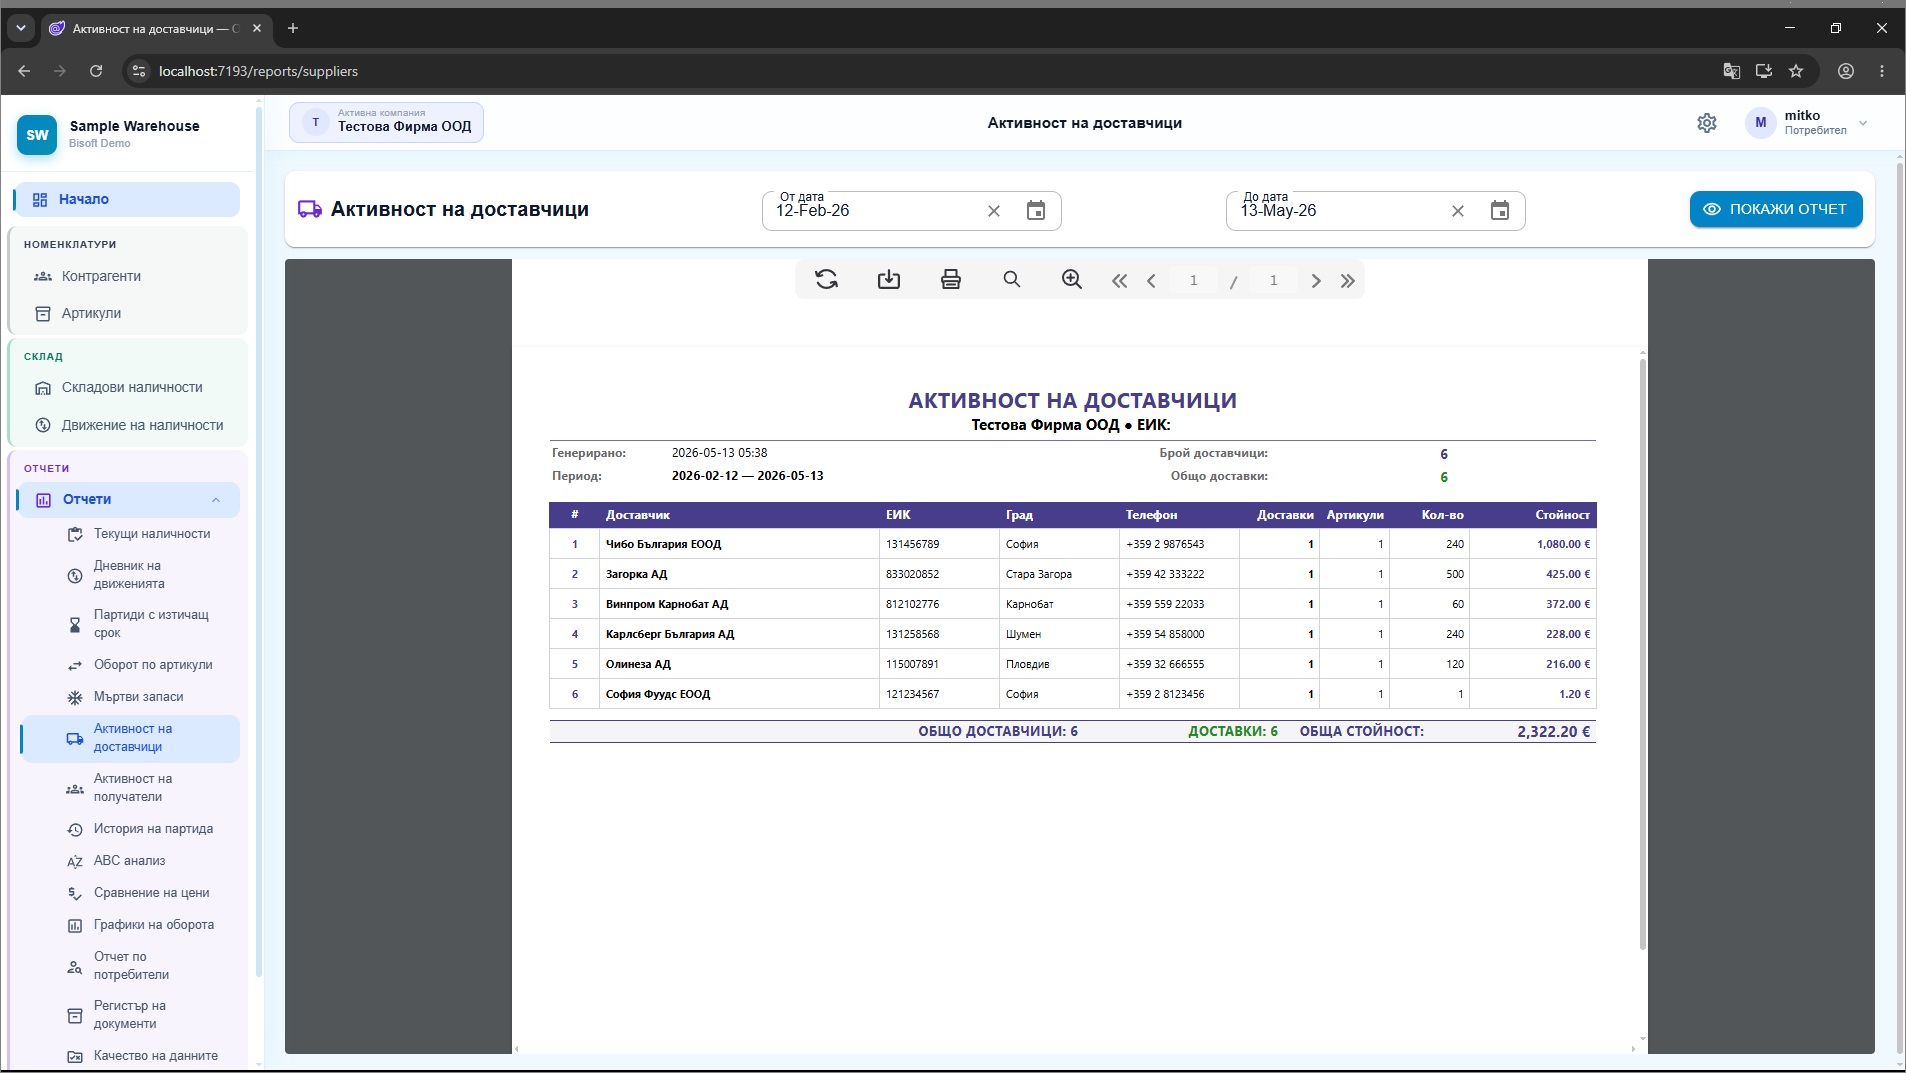The height and width of the screenshot is (1073, 1906).
Task: Open the calendar picker for 'От дата'
Action: click(x=1036, y=211)
